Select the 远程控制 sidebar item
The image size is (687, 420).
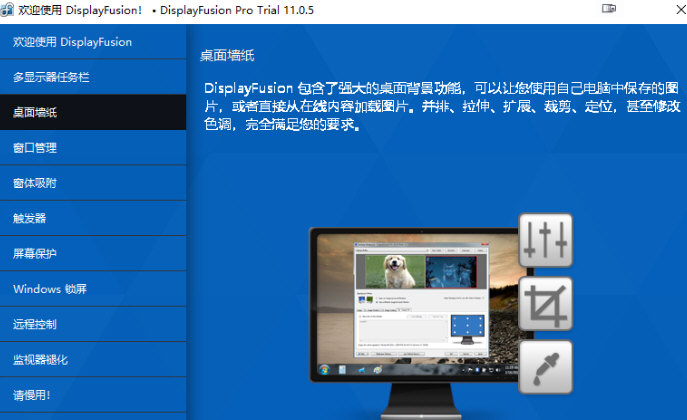(93, 324)
